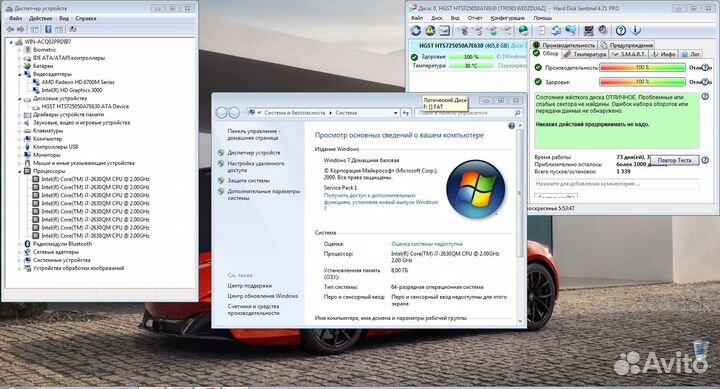Click the Производительность 100% gradient bar
This screenshot has height=389, width=720.
point(642,68)
